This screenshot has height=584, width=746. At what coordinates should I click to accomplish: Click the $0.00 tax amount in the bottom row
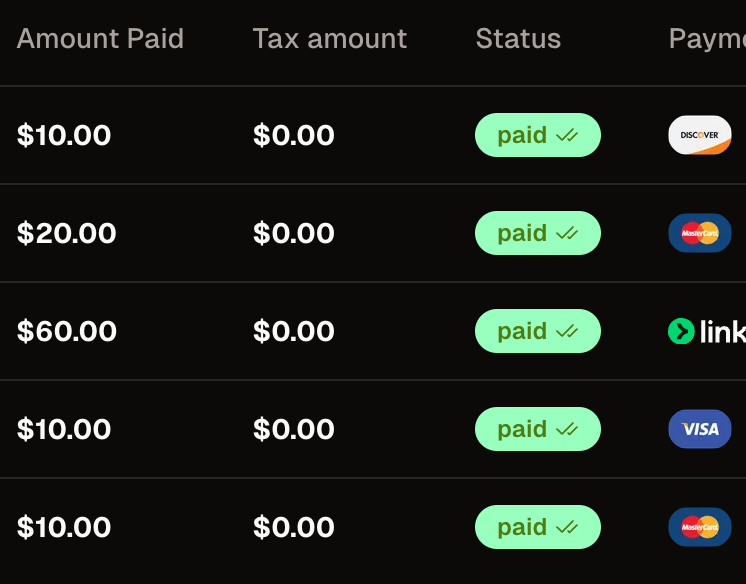point(293,527)
